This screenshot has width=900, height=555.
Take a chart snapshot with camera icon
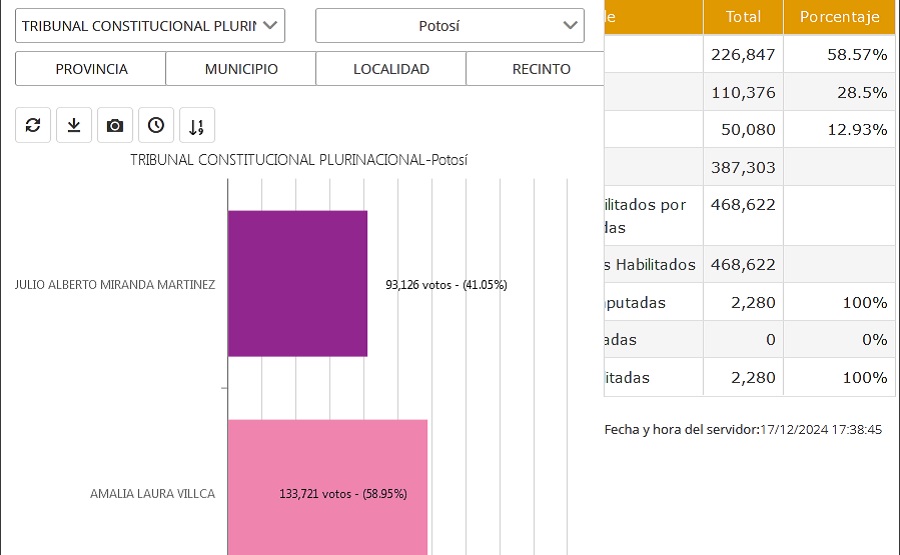click(115, 125)
